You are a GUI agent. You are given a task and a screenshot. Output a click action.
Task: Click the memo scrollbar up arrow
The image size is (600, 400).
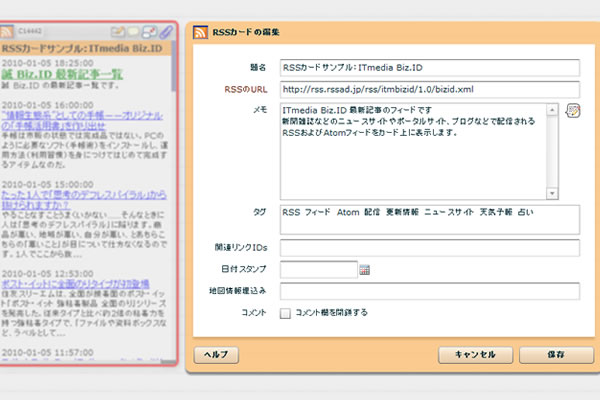(x=553, y=107)
